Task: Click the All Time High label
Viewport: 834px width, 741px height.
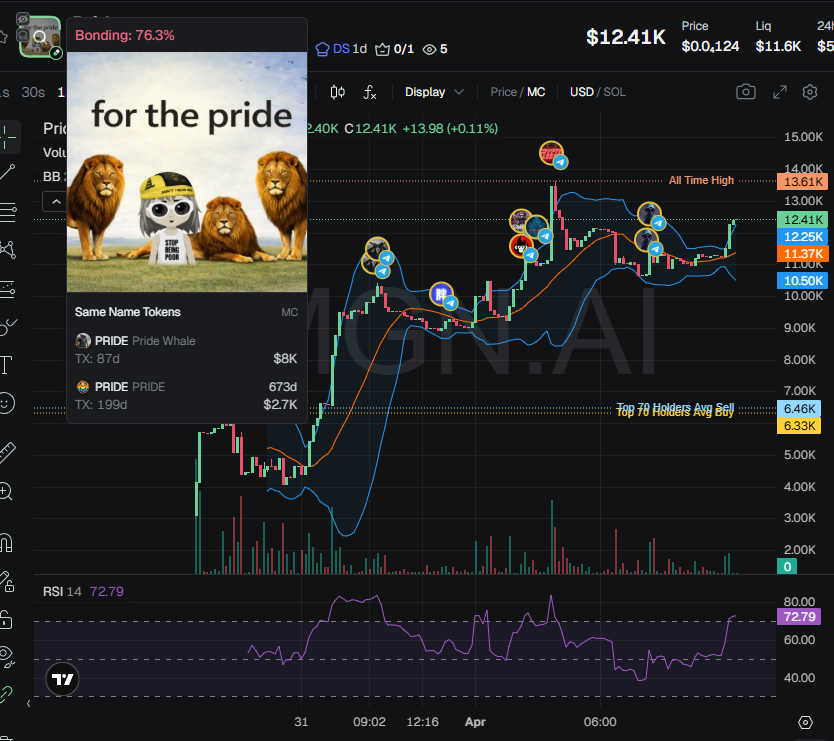Action: pos(701,180)
